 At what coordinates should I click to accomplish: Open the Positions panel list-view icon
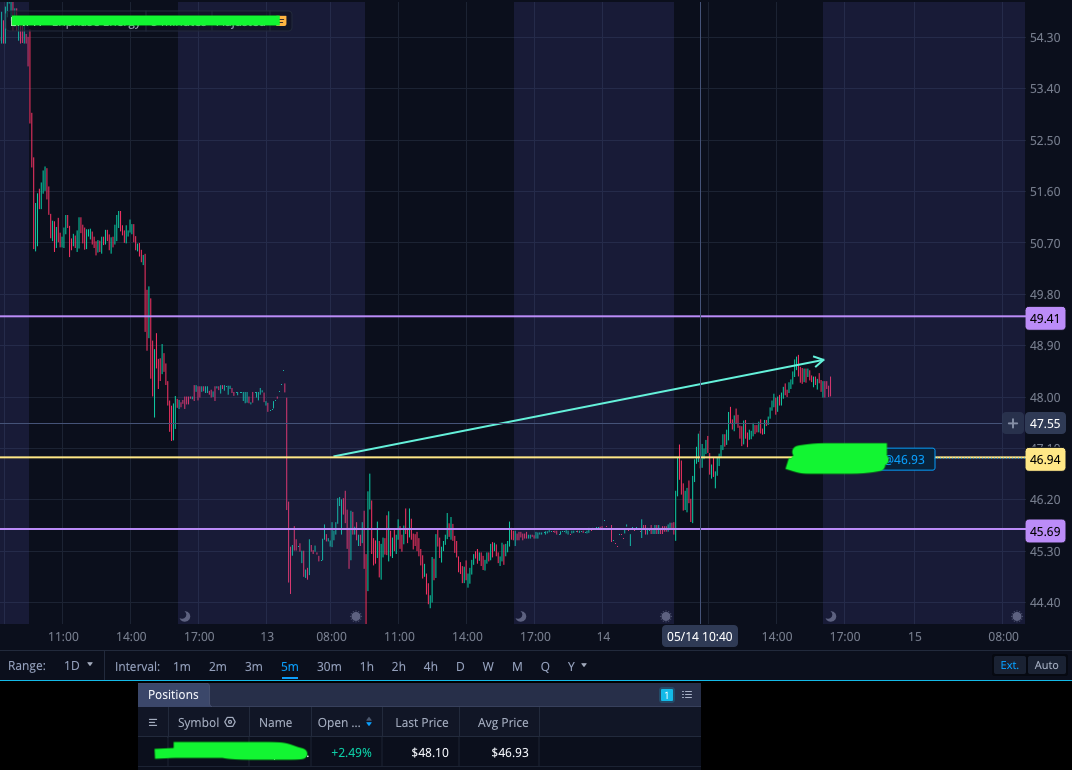pos(687,695)
